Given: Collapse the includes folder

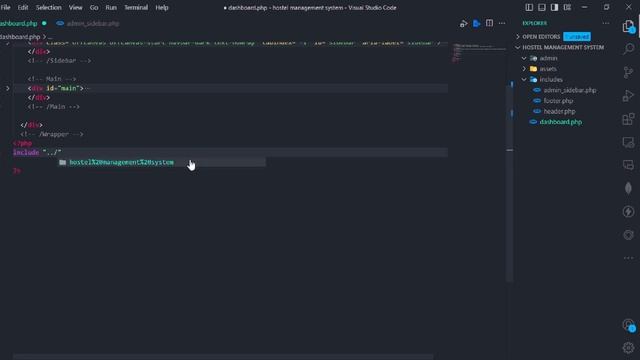Looking at the screenshot, I should click(x=551, y=79).
